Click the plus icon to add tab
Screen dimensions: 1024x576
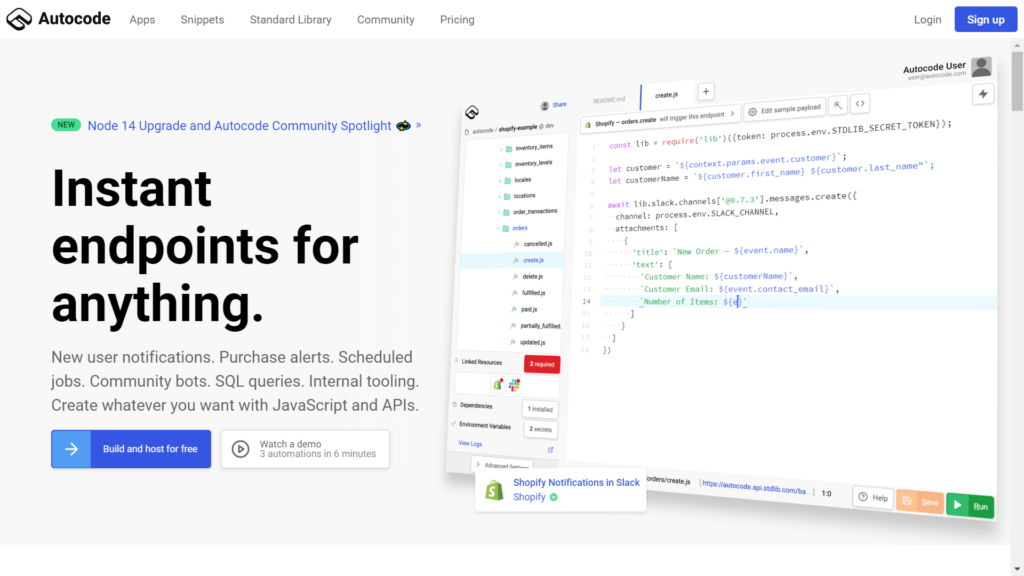tap(705, 91)
